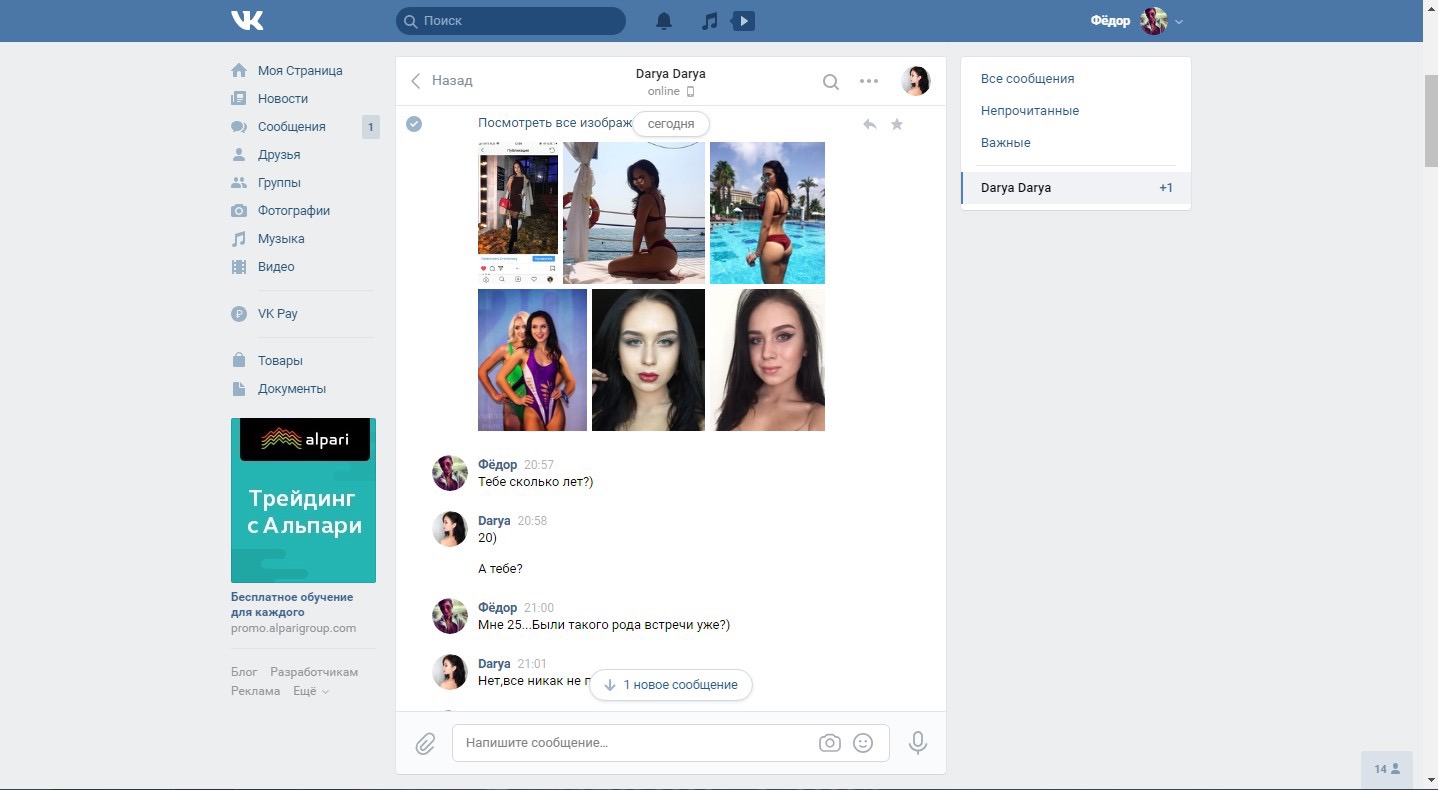Open the Разработчикам footer link
Screen dimensions: 1438x790
(314, 672)
